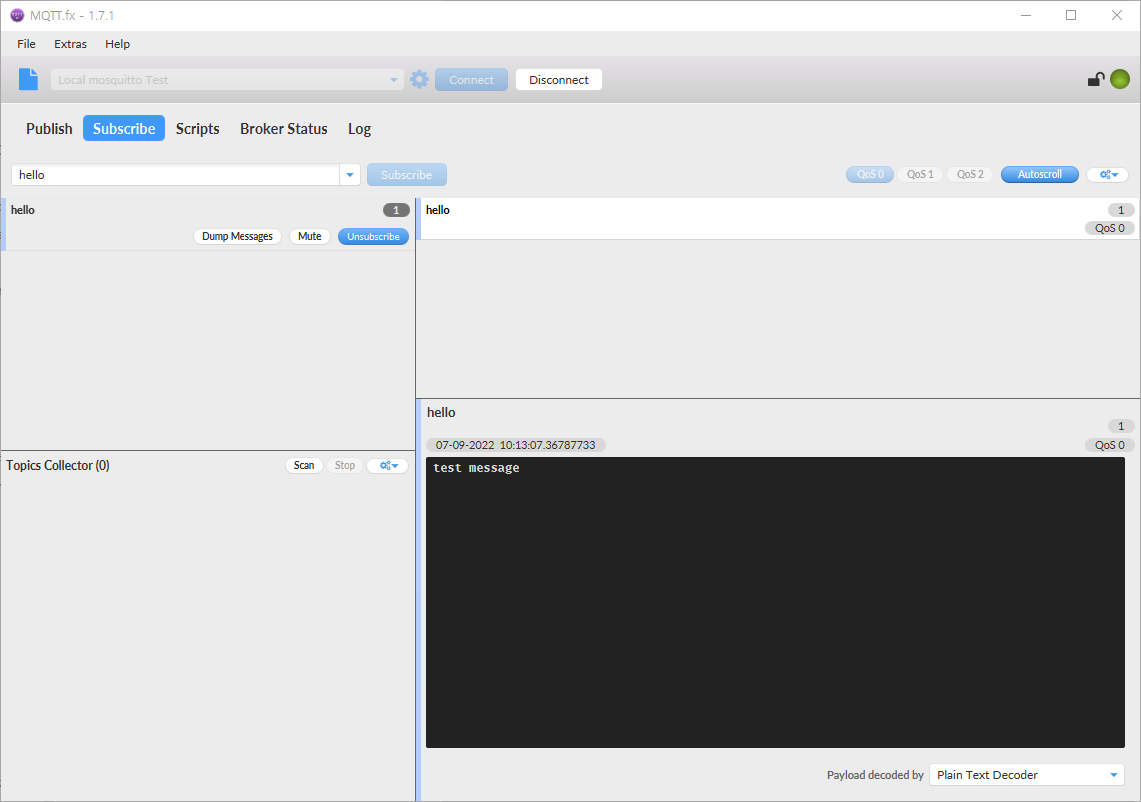Viewport: 1141px width, 802px height.
Task: Minimize the MQTT.fx window
Action: 1026,15
